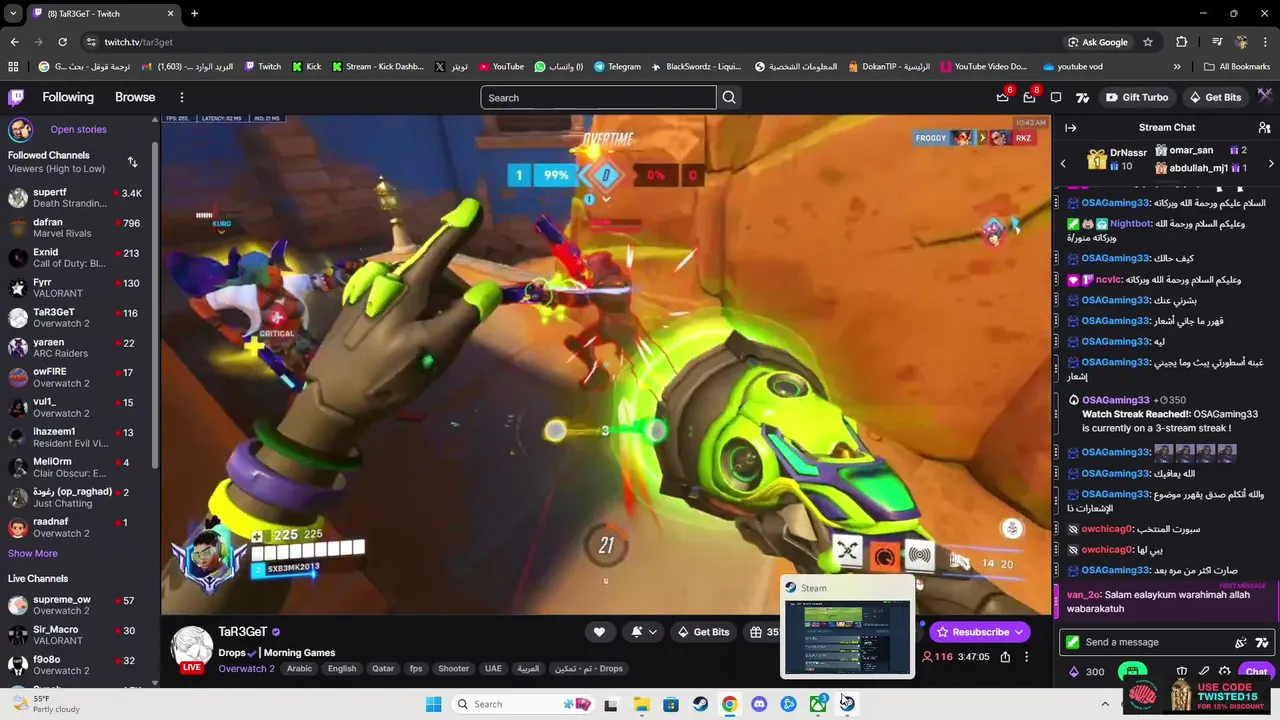This screenshot has height=720, width=1280.
Task: Open the 7TV emote menu in message box
Action: click(1262, 642)
